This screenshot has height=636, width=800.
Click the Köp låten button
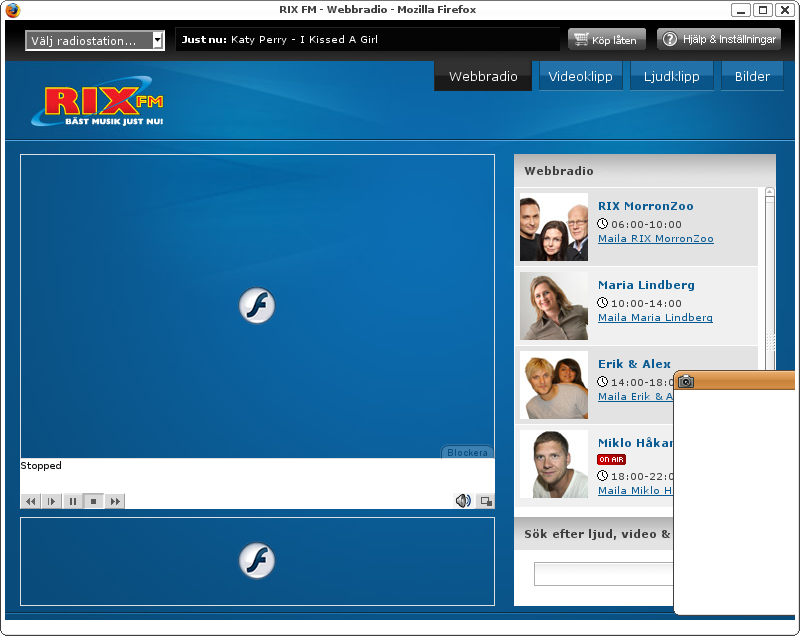click(607, 39)
